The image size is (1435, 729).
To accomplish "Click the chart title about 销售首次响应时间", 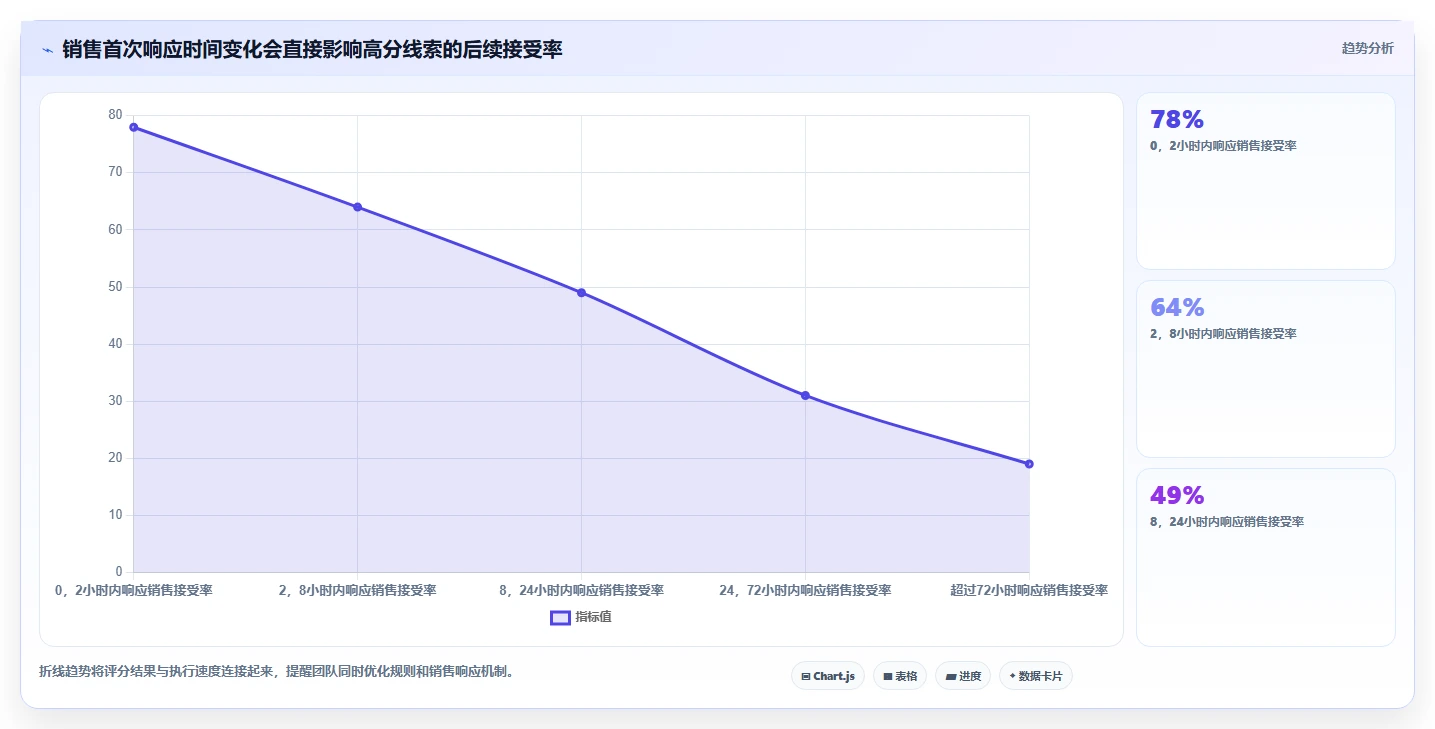I will tap(312, 49).
